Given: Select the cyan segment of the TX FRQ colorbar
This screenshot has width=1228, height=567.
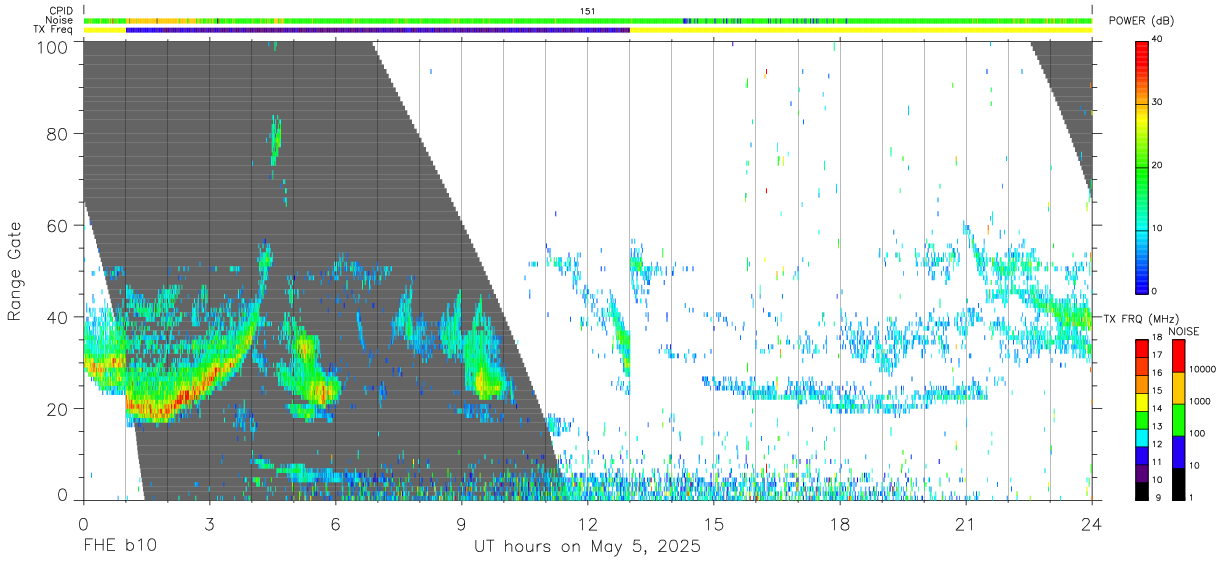Looking at the screenshot, I should (x=1141, y=438).
